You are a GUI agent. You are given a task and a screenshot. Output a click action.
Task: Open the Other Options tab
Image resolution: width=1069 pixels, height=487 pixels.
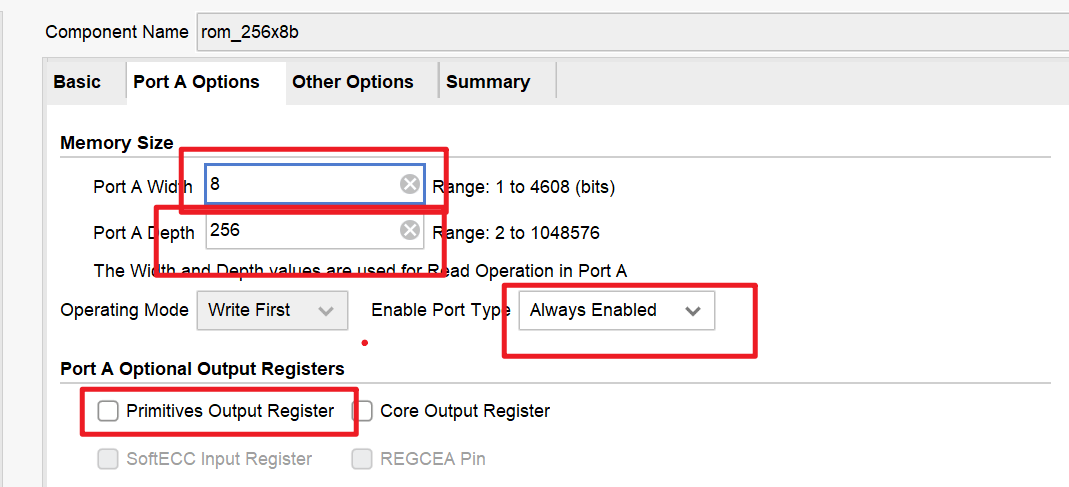[x=352, y=82]
